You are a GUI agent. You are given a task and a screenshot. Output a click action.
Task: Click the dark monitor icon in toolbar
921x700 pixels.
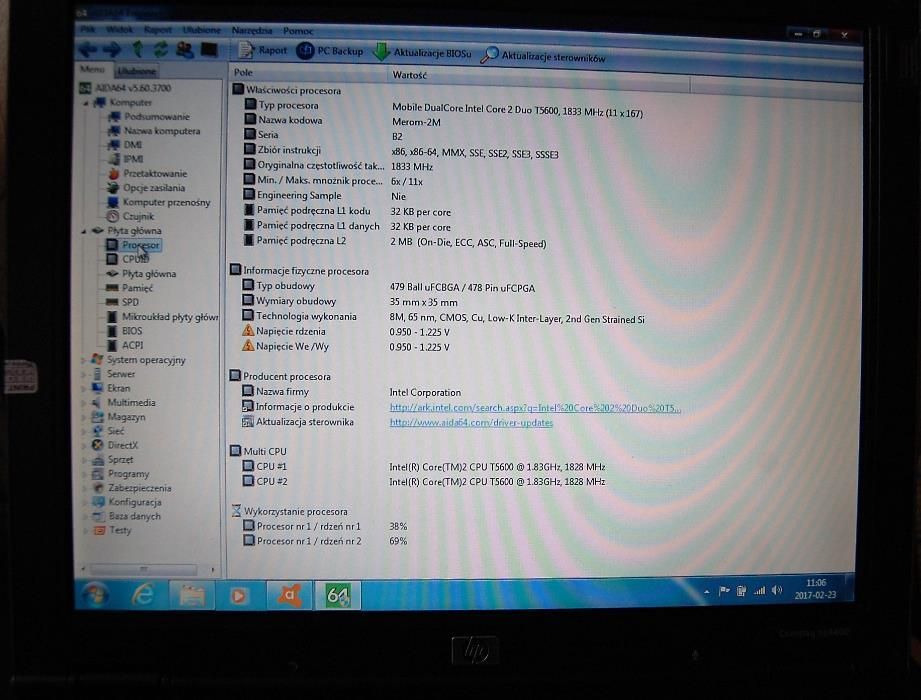point(209,50)
